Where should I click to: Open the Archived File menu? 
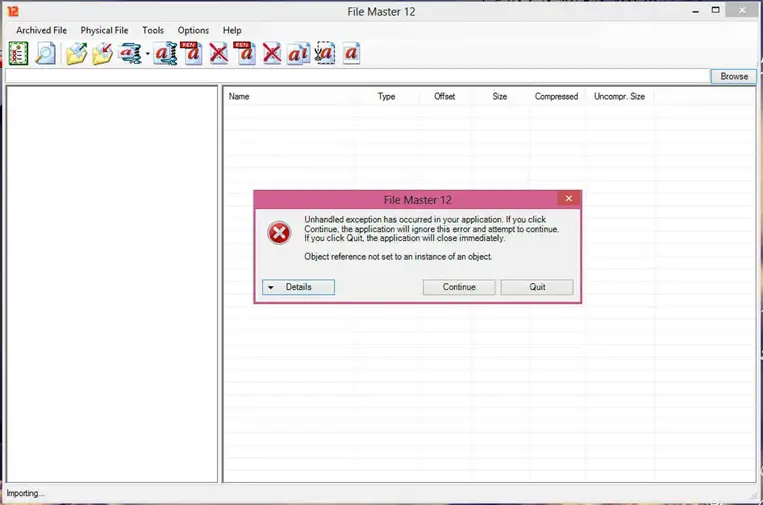41,30
